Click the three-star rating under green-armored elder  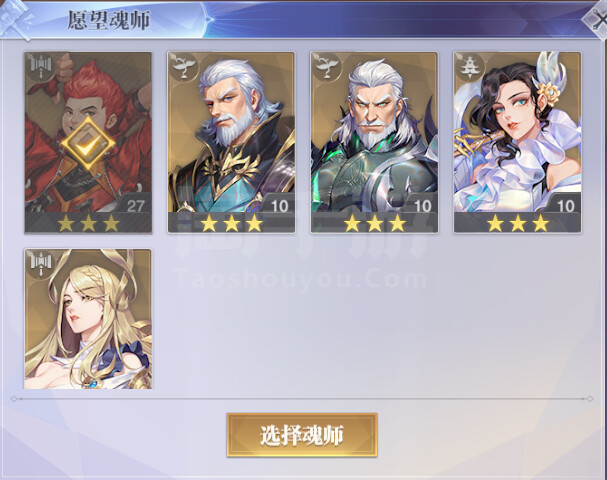(374, 223)
